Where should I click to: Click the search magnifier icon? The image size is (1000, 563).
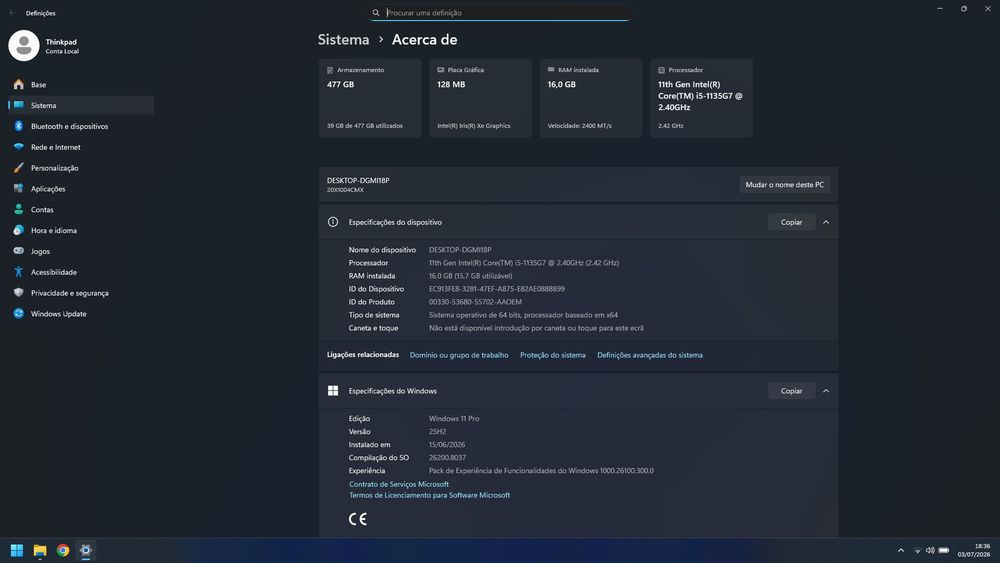point(376,13)
